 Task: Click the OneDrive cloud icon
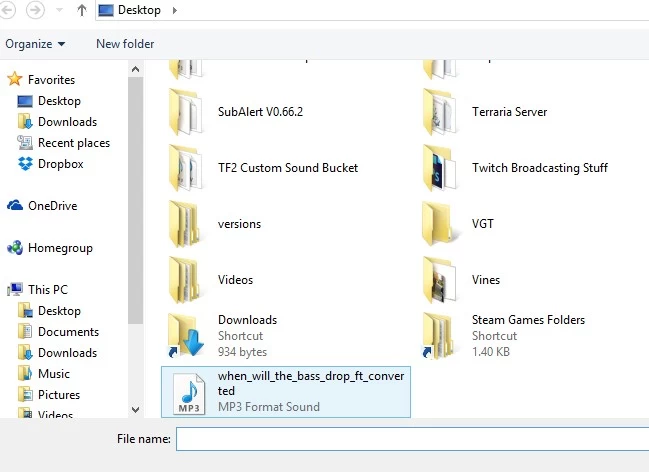click(x=15, y=205)
